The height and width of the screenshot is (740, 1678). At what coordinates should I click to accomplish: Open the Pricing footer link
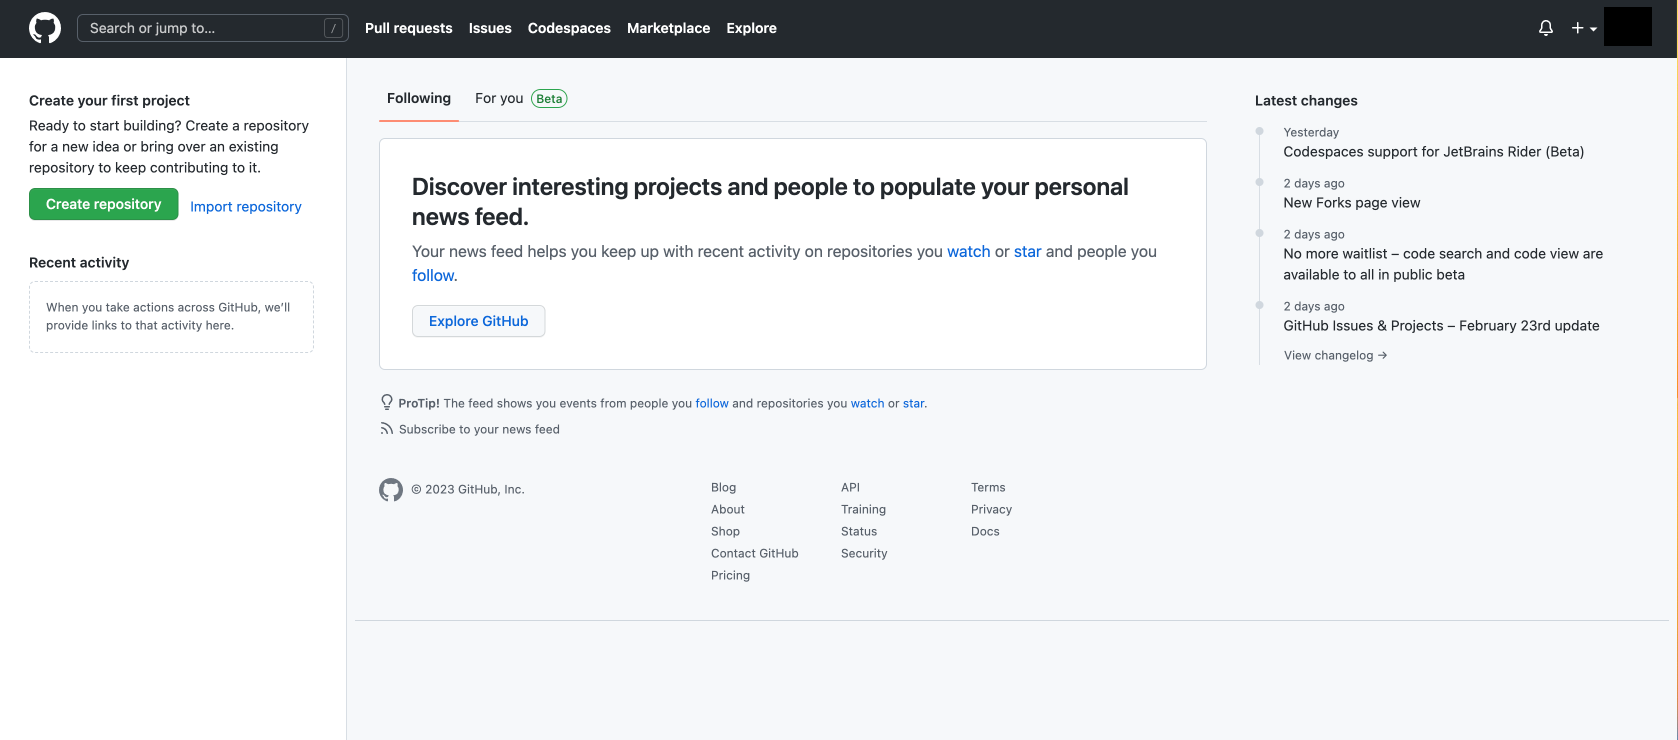click(x=731, y=575)
